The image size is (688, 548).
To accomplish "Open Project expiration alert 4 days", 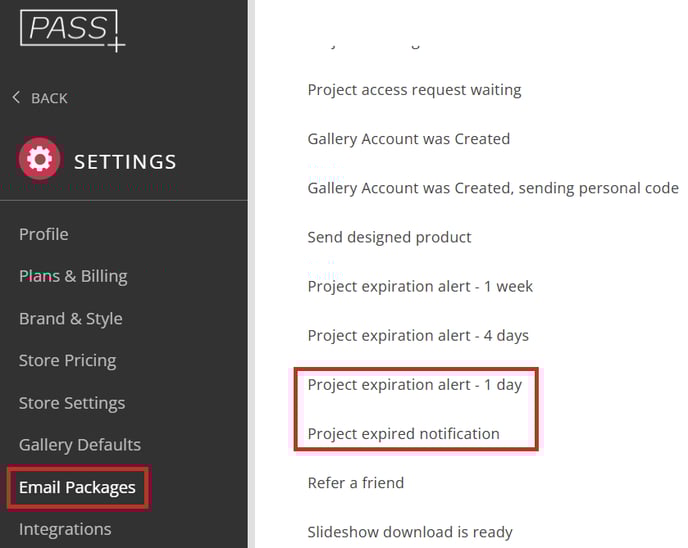I will click(418, 336).
